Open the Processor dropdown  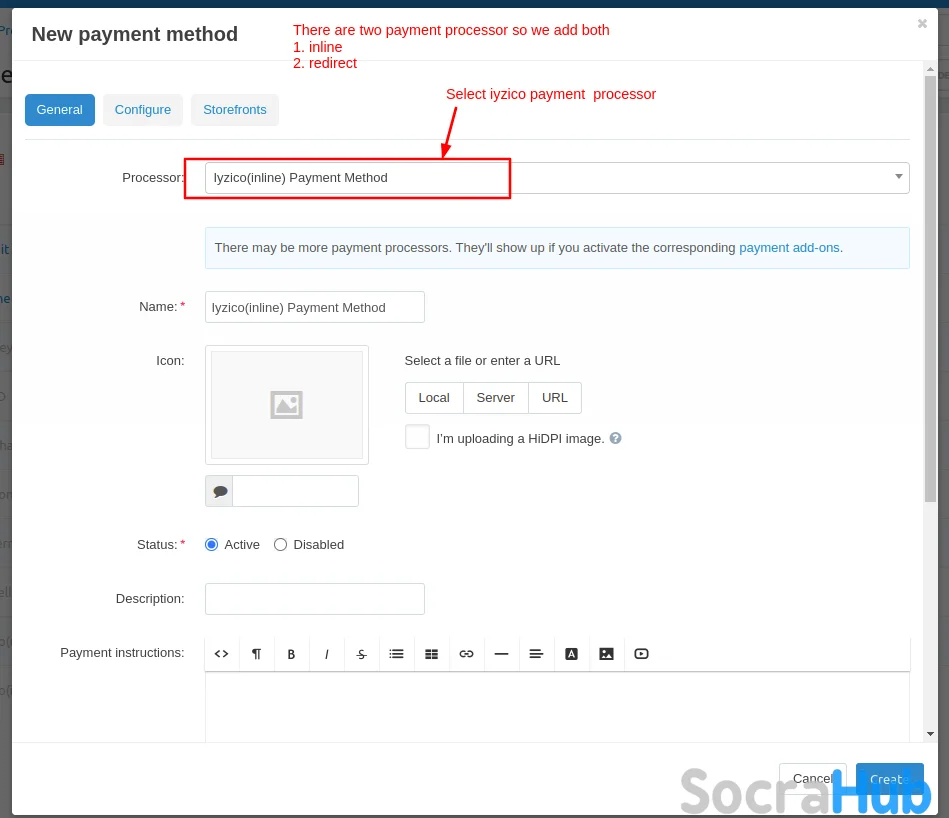coord(557,178)
